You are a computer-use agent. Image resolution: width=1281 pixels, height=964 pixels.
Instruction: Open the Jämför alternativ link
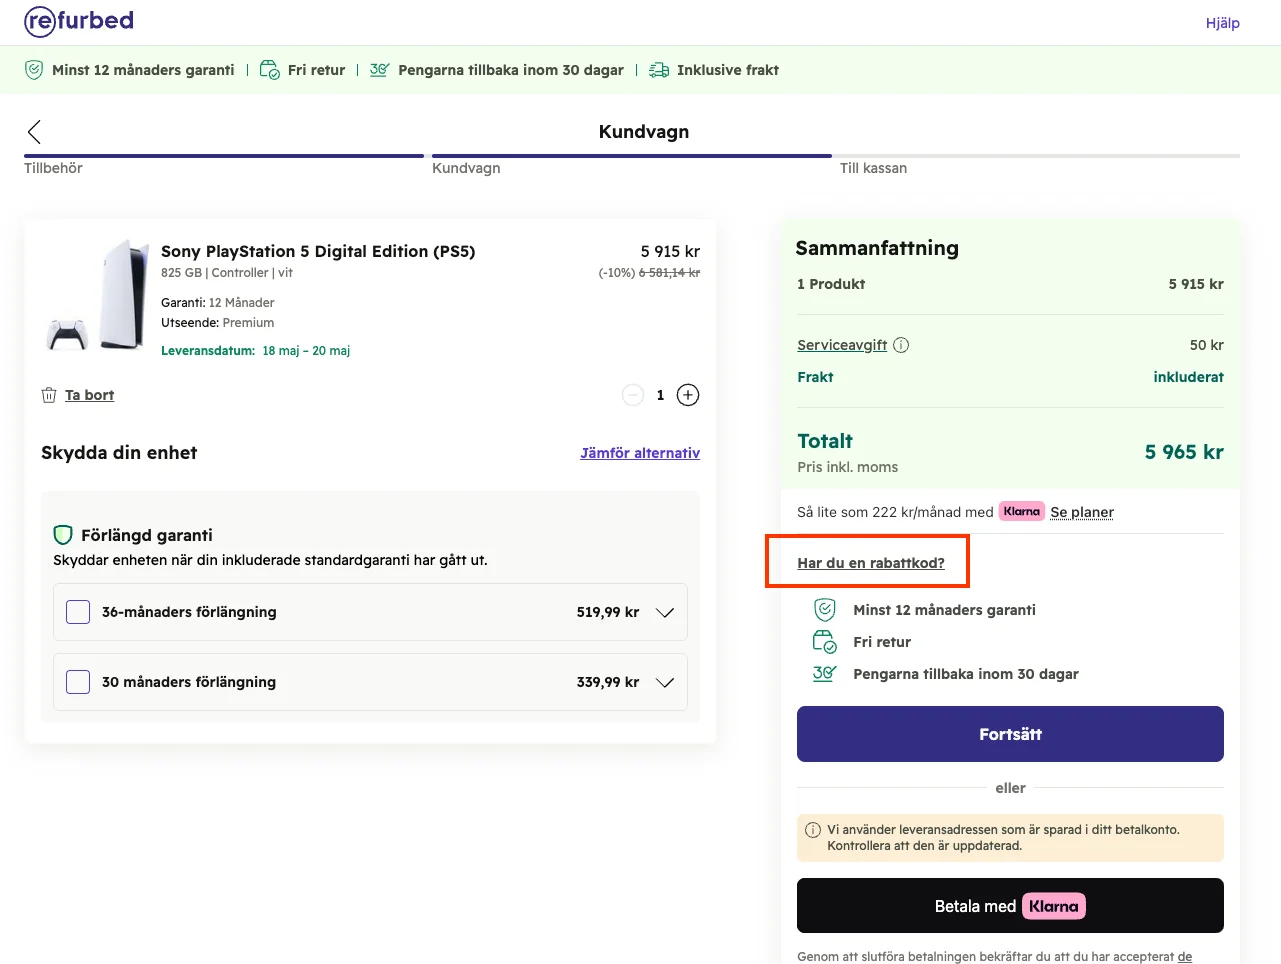pos(640,453)
